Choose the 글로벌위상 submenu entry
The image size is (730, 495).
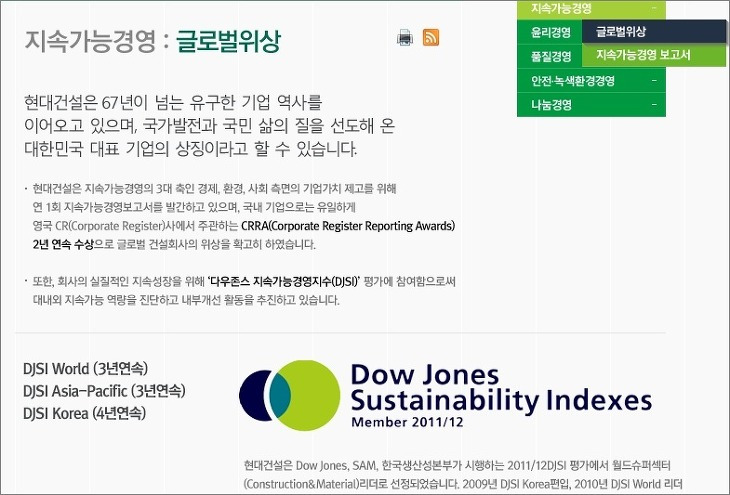pos(654,32)
